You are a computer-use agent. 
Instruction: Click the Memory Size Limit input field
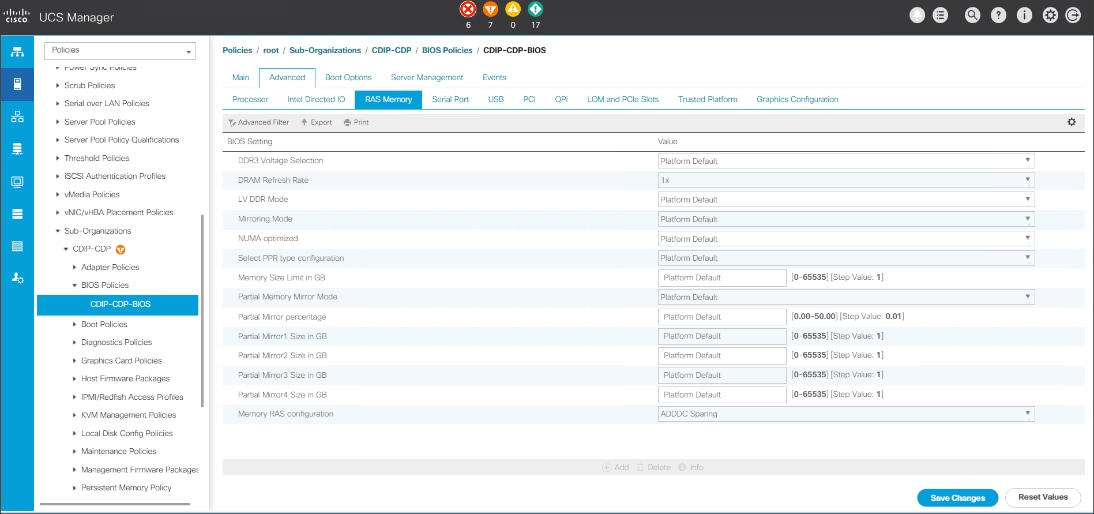point(722,278)
